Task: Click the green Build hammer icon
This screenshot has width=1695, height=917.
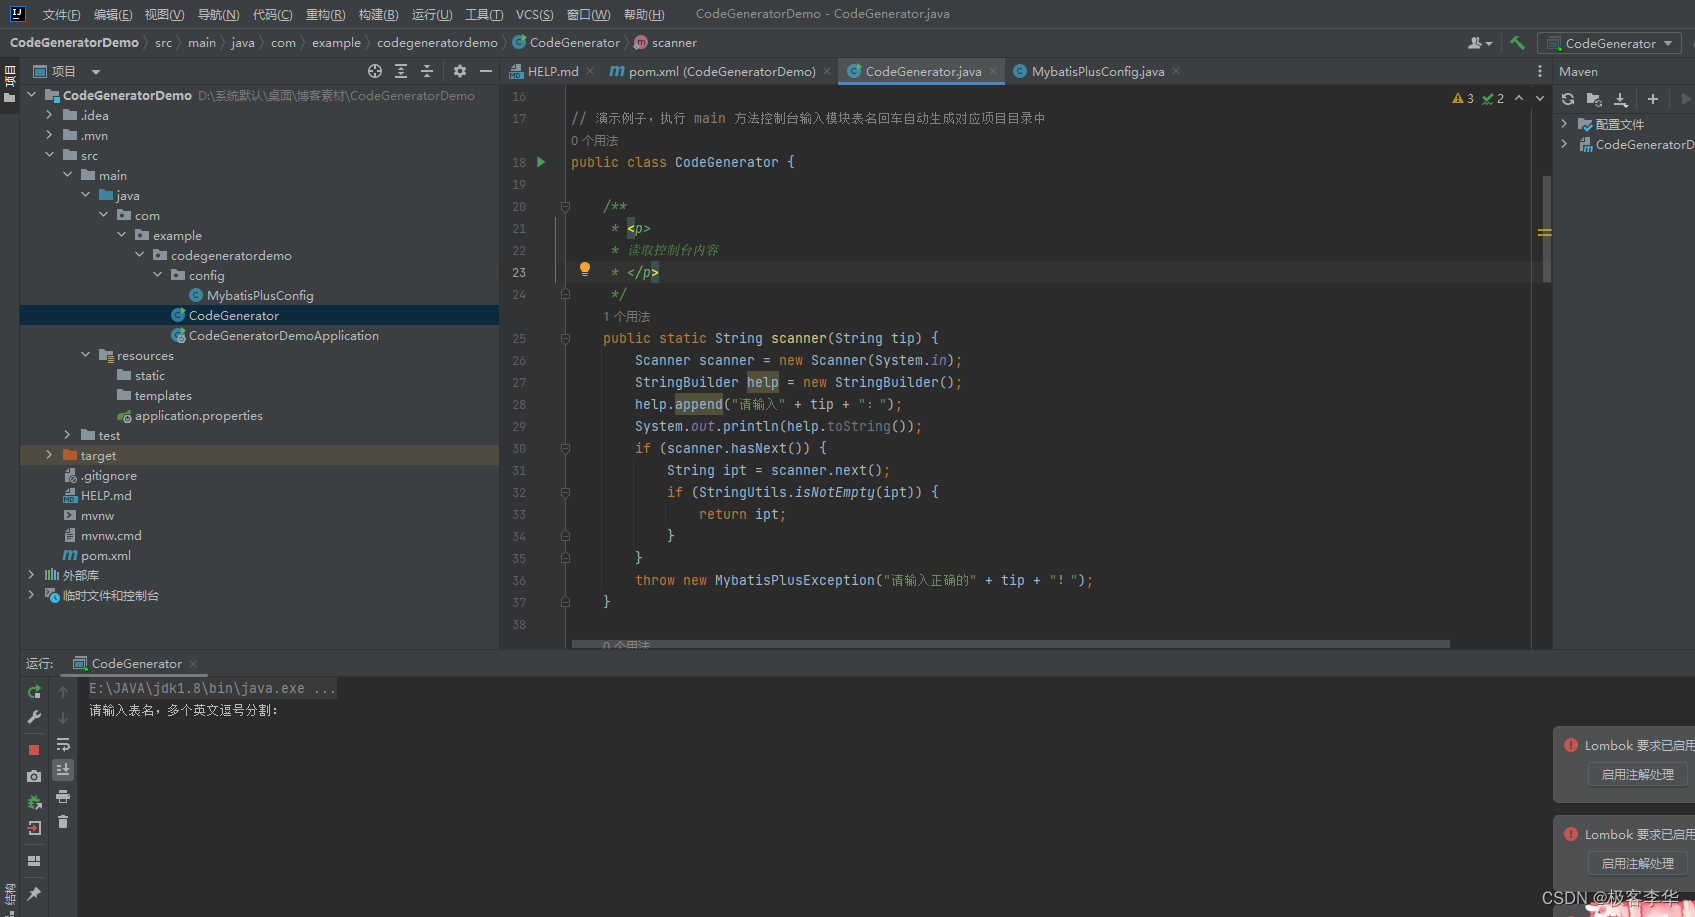Action: [1517, 43]
